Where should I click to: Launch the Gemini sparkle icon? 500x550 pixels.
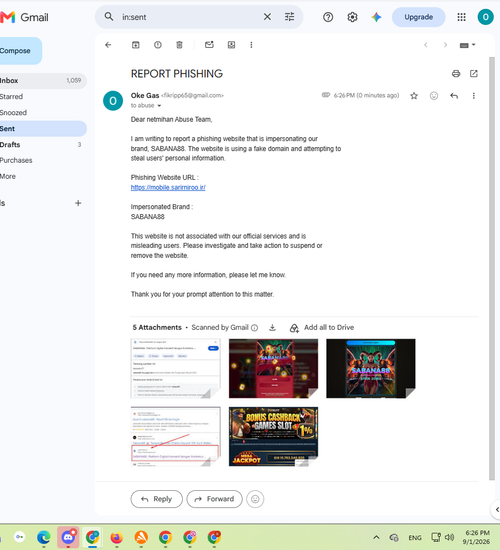[376, 17]
